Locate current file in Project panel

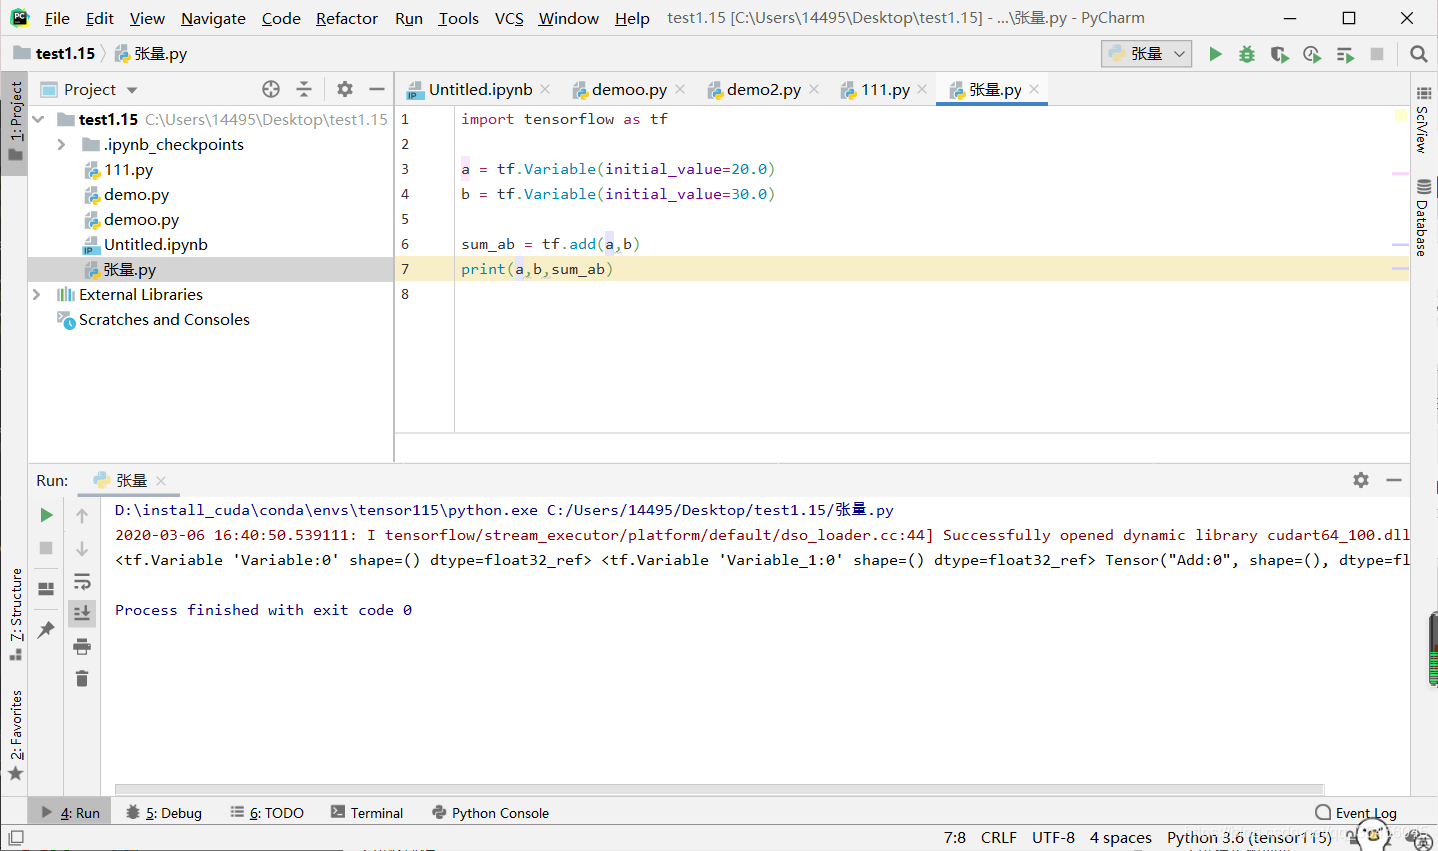point(271,89)
